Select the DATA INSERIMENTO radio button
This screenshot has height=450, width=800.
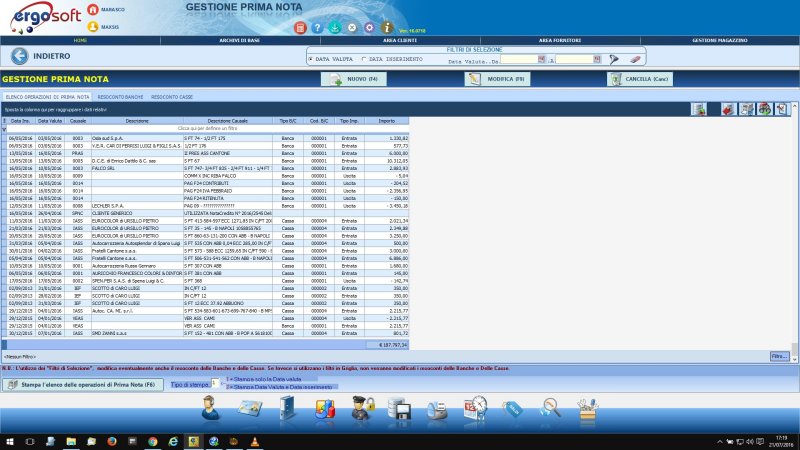click(x=364, y=59)
